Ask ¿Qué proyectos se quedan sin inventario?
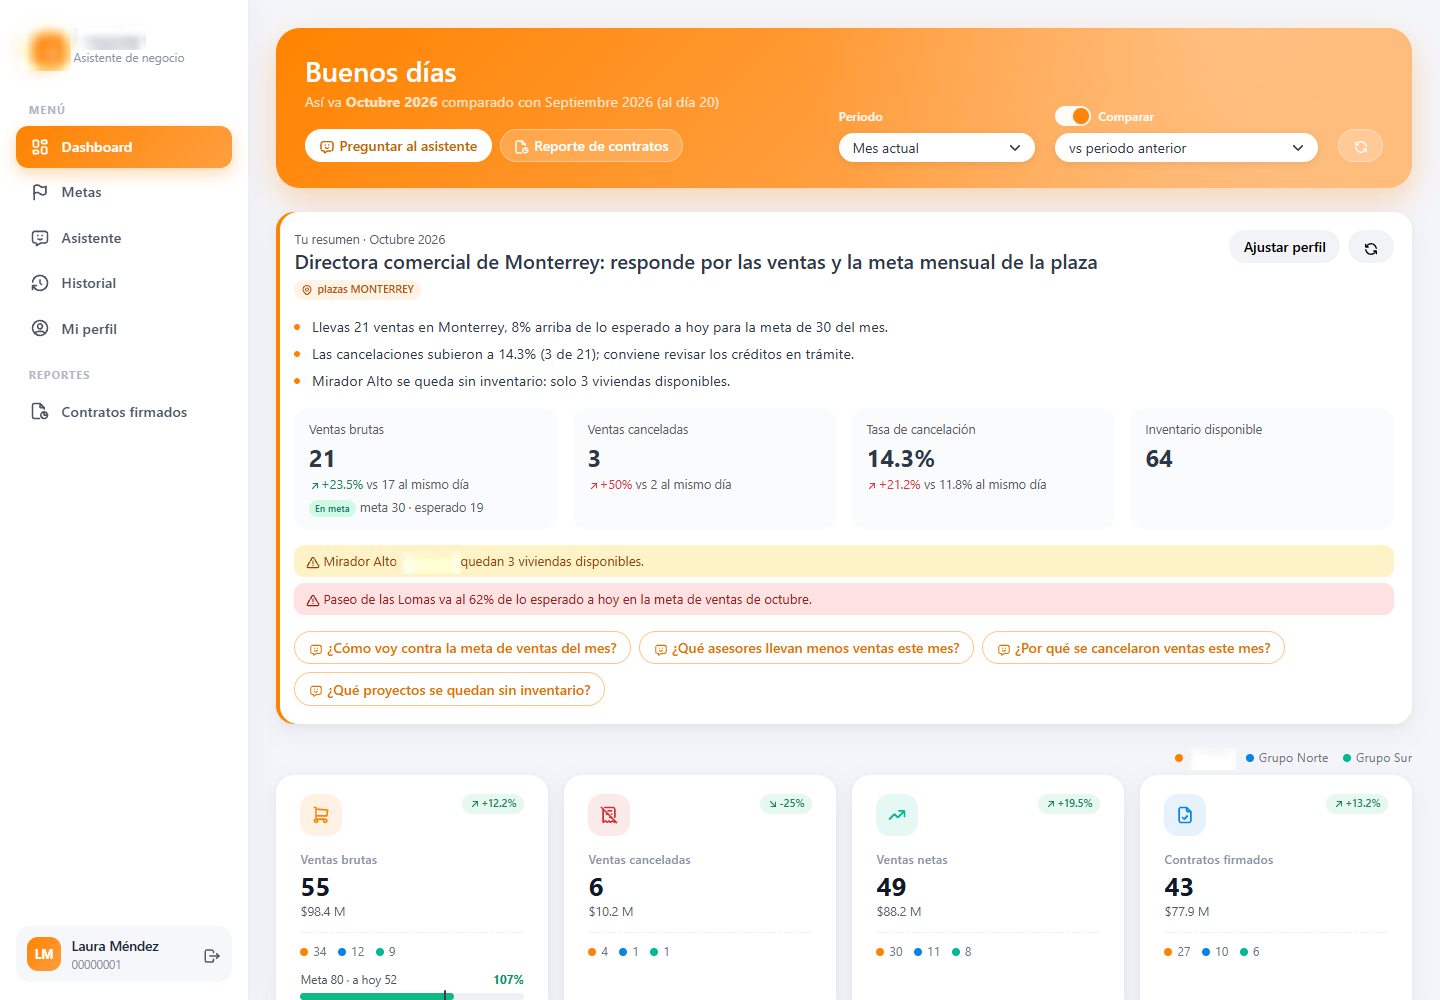 tap(449, 690)
